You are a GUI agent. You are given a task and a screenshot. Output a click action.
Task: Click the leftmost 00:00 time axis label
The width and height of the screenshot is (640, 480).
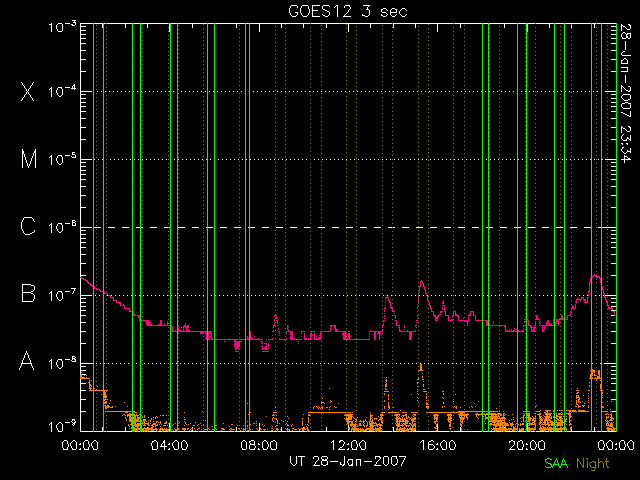(80, 445)
